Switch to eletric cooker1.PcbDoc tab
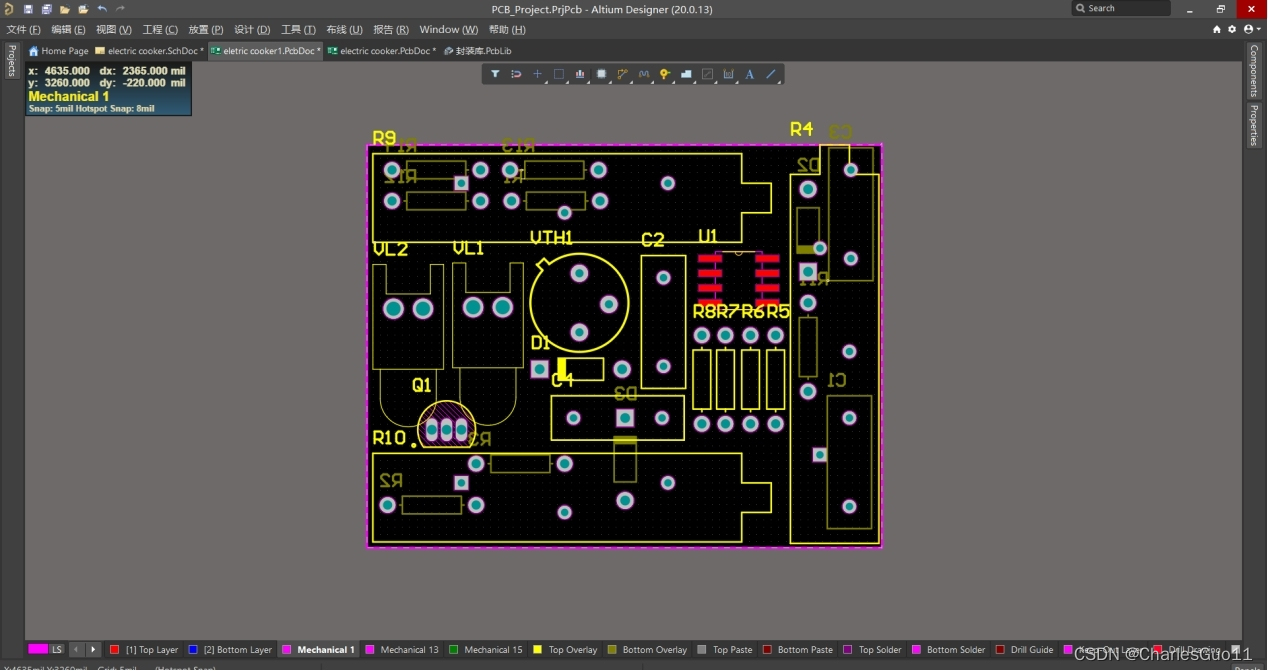This screenshot has width=1268, height=671. point(265,51)
